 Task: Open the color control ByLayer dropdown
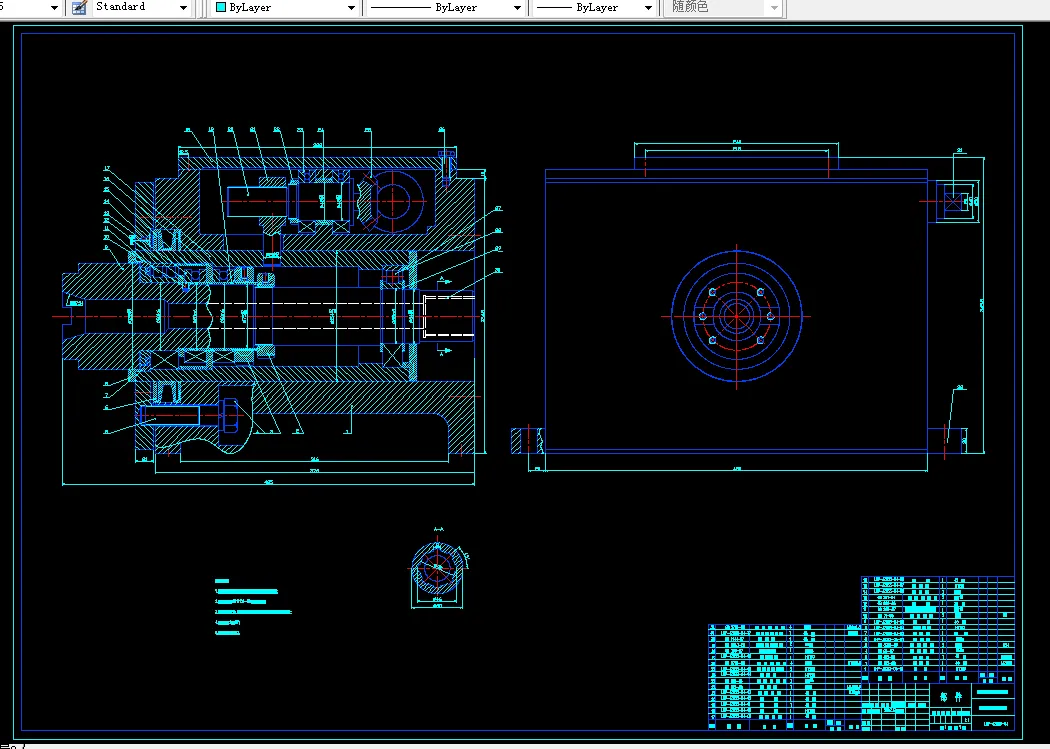[351, 8]
